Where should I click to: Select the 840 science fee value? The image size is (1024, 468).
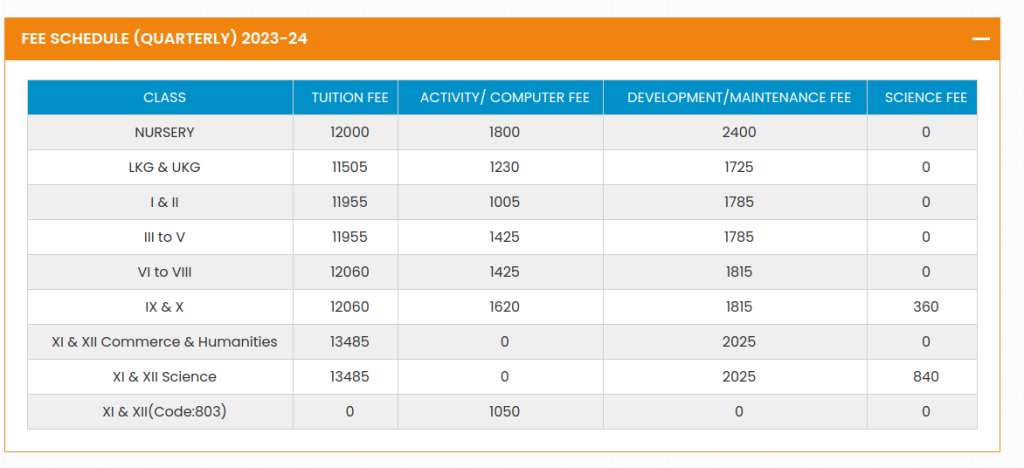pos(925,377)
